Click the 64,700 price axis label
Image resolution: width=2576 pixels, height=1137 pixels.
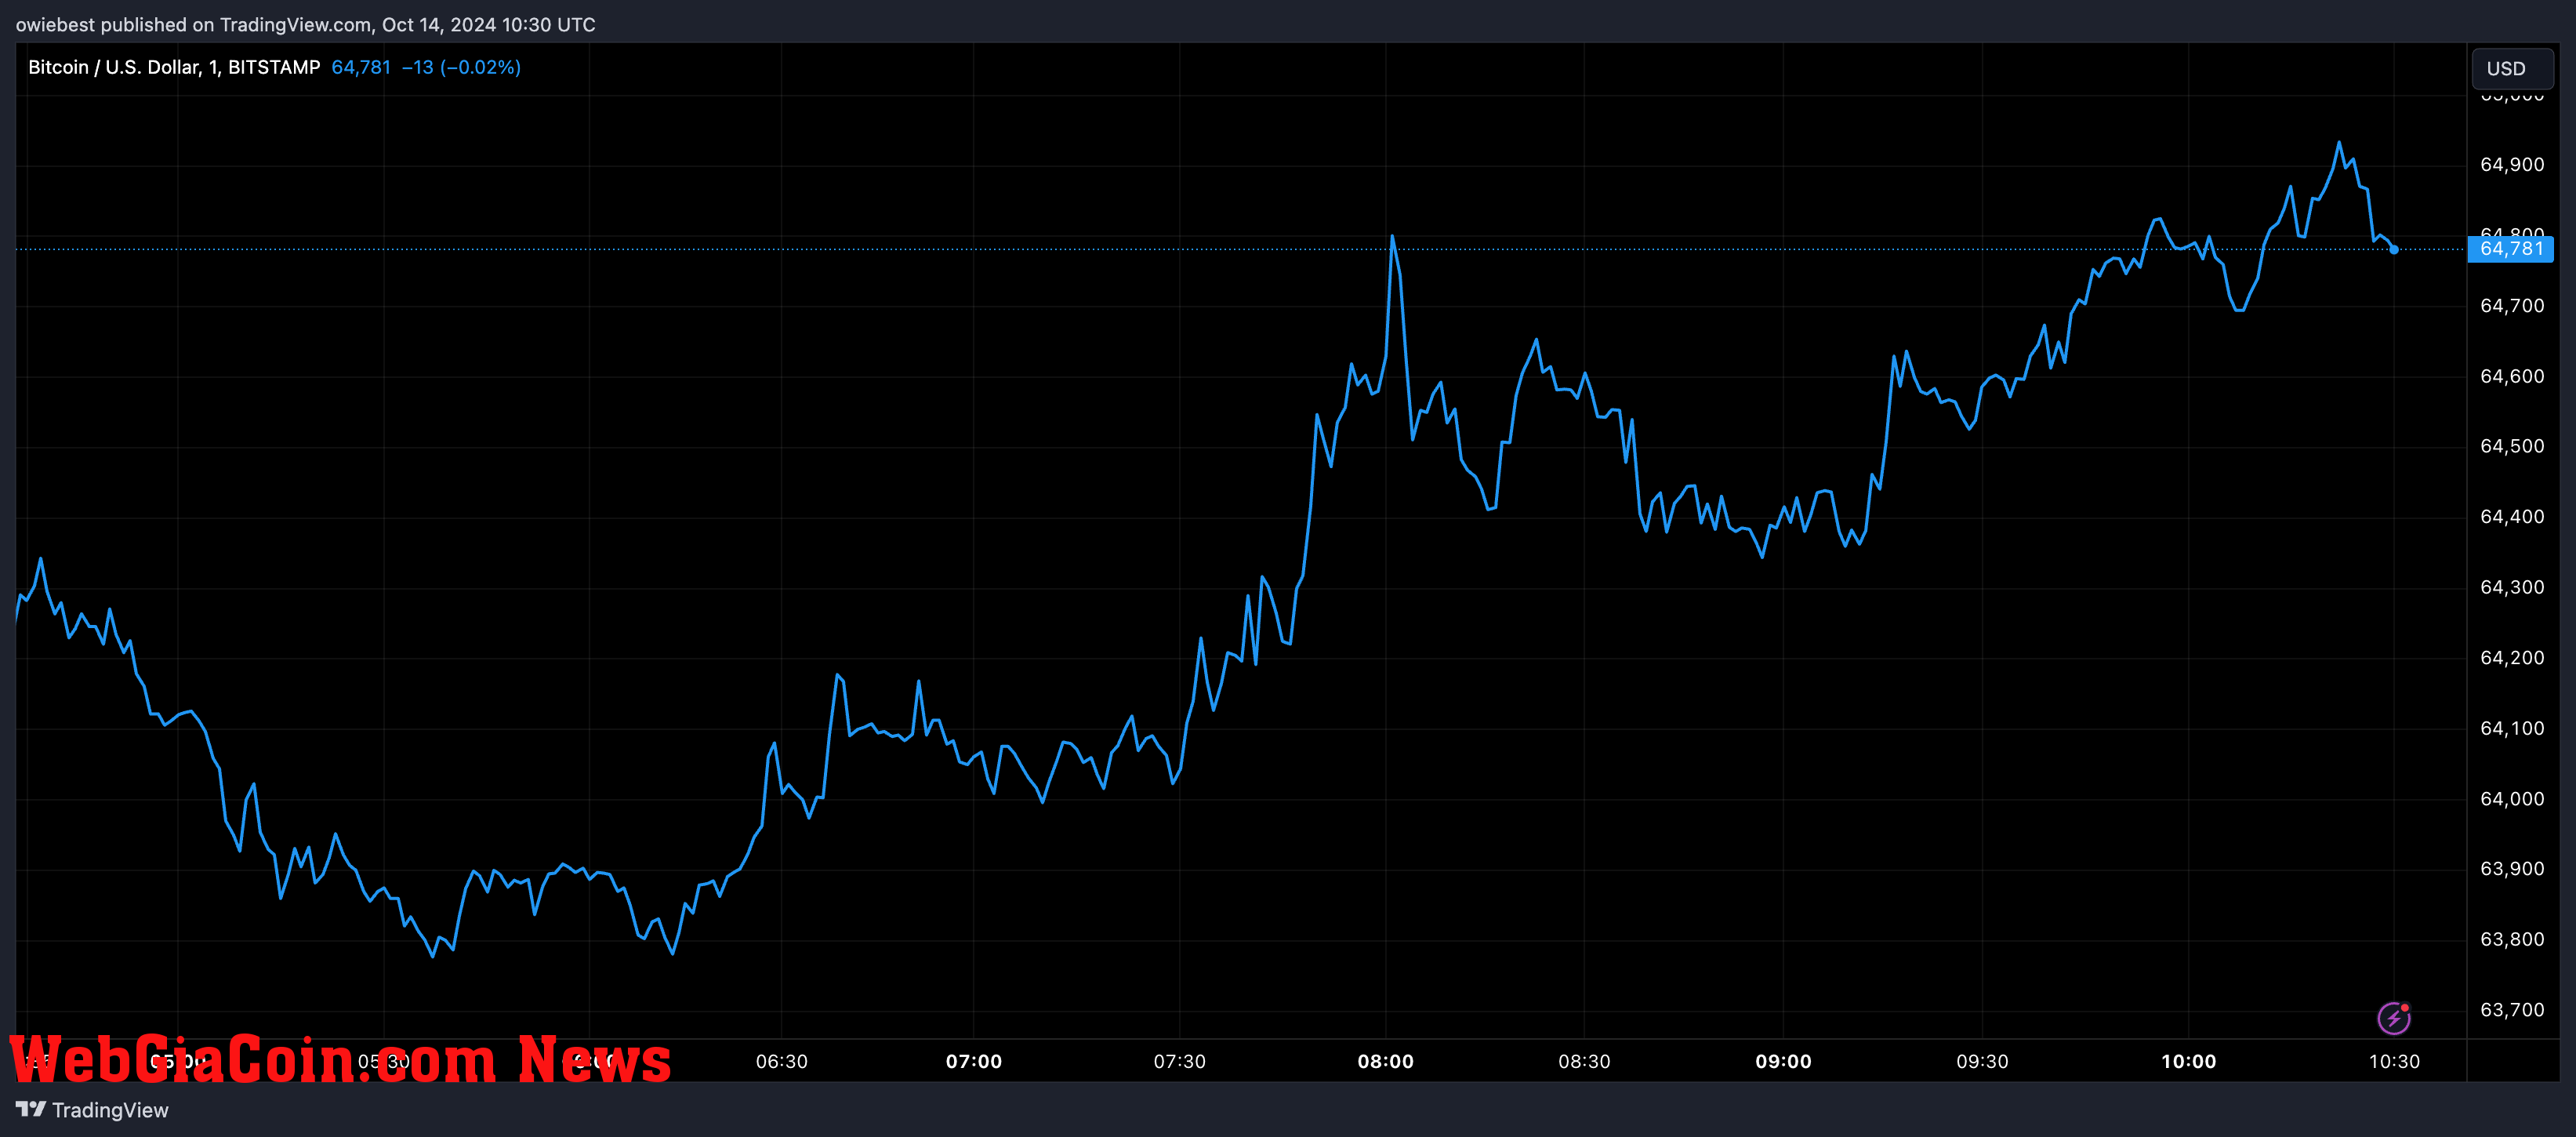2512,305
